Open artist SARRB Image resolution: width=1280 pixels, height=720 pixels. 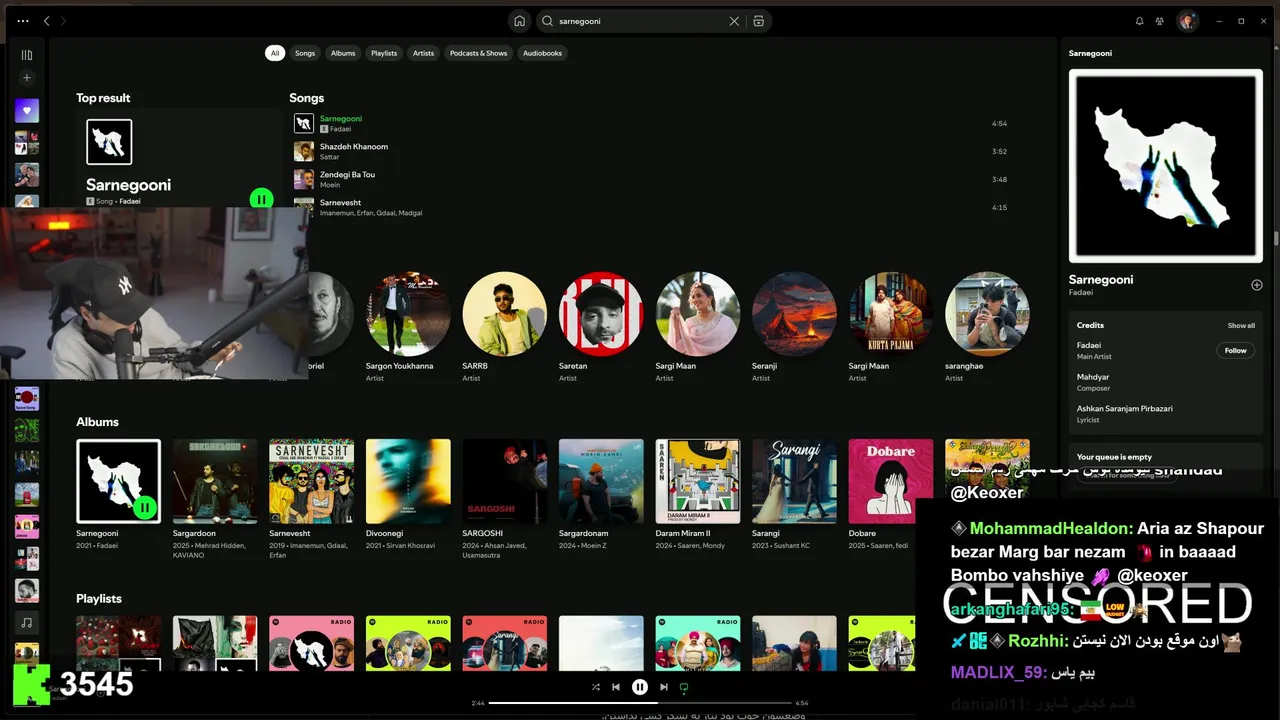pos(504,314)
